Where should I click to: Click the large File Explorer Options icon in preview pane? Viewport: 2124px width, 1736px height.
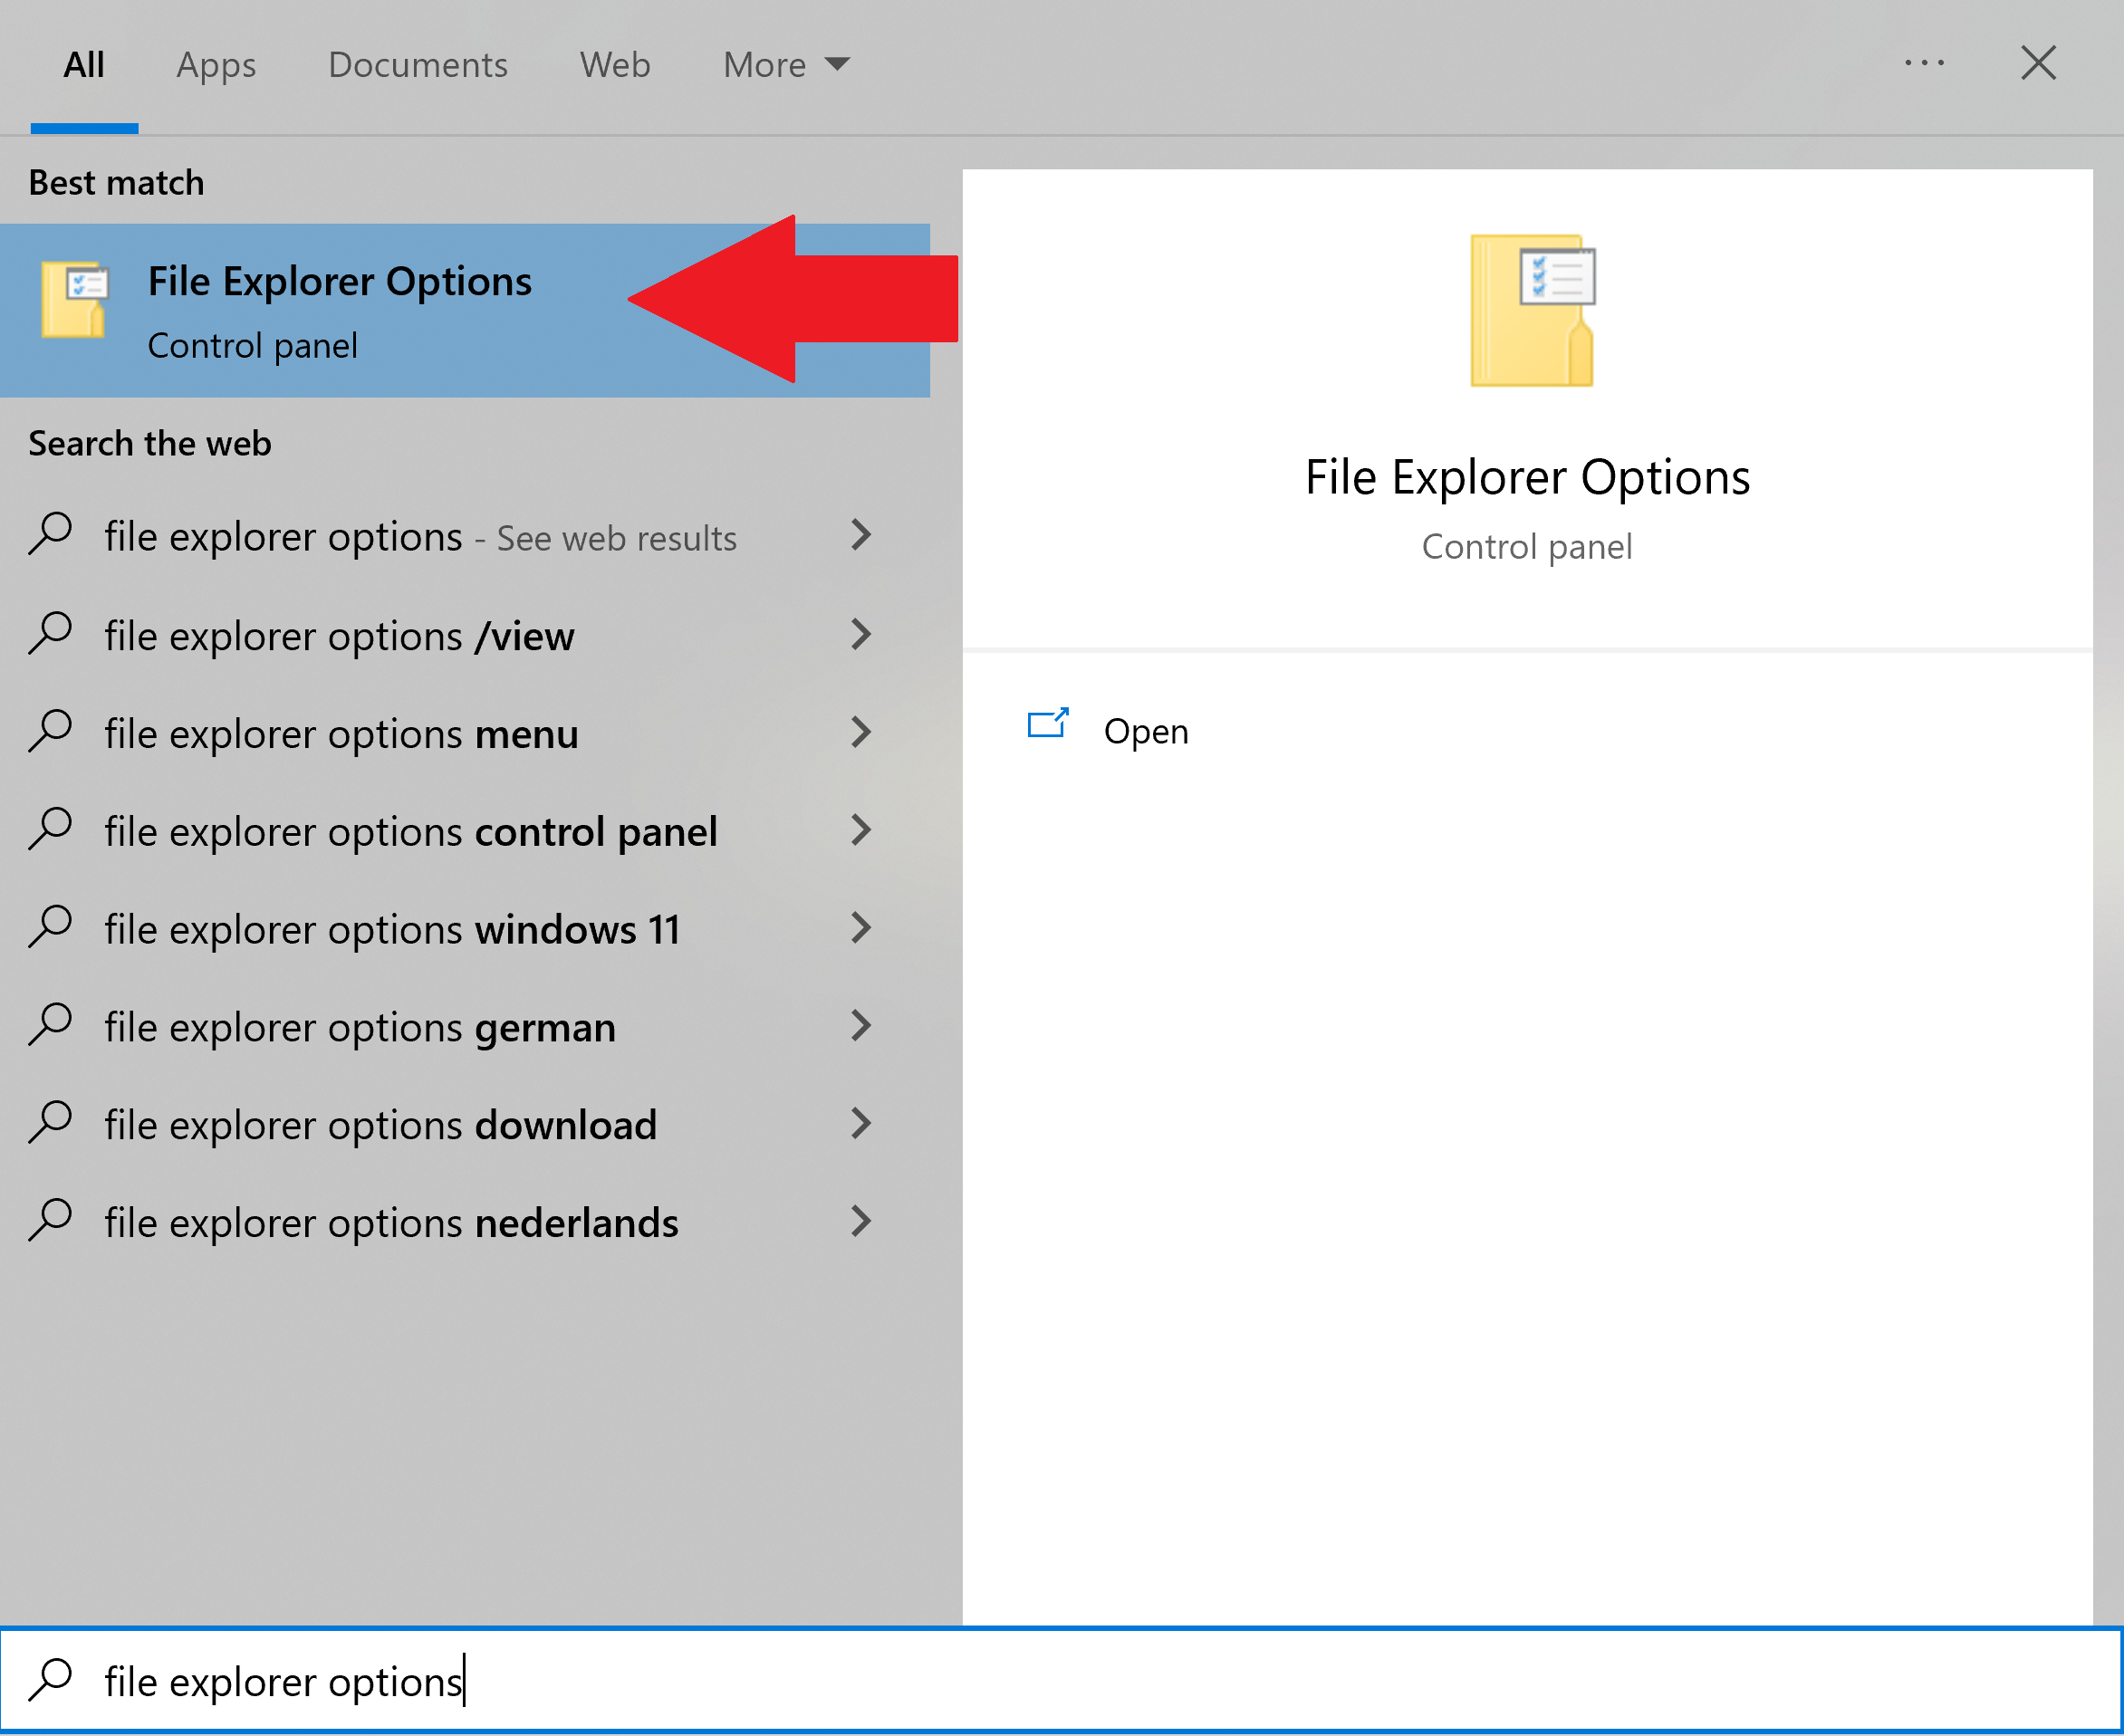1532,311
